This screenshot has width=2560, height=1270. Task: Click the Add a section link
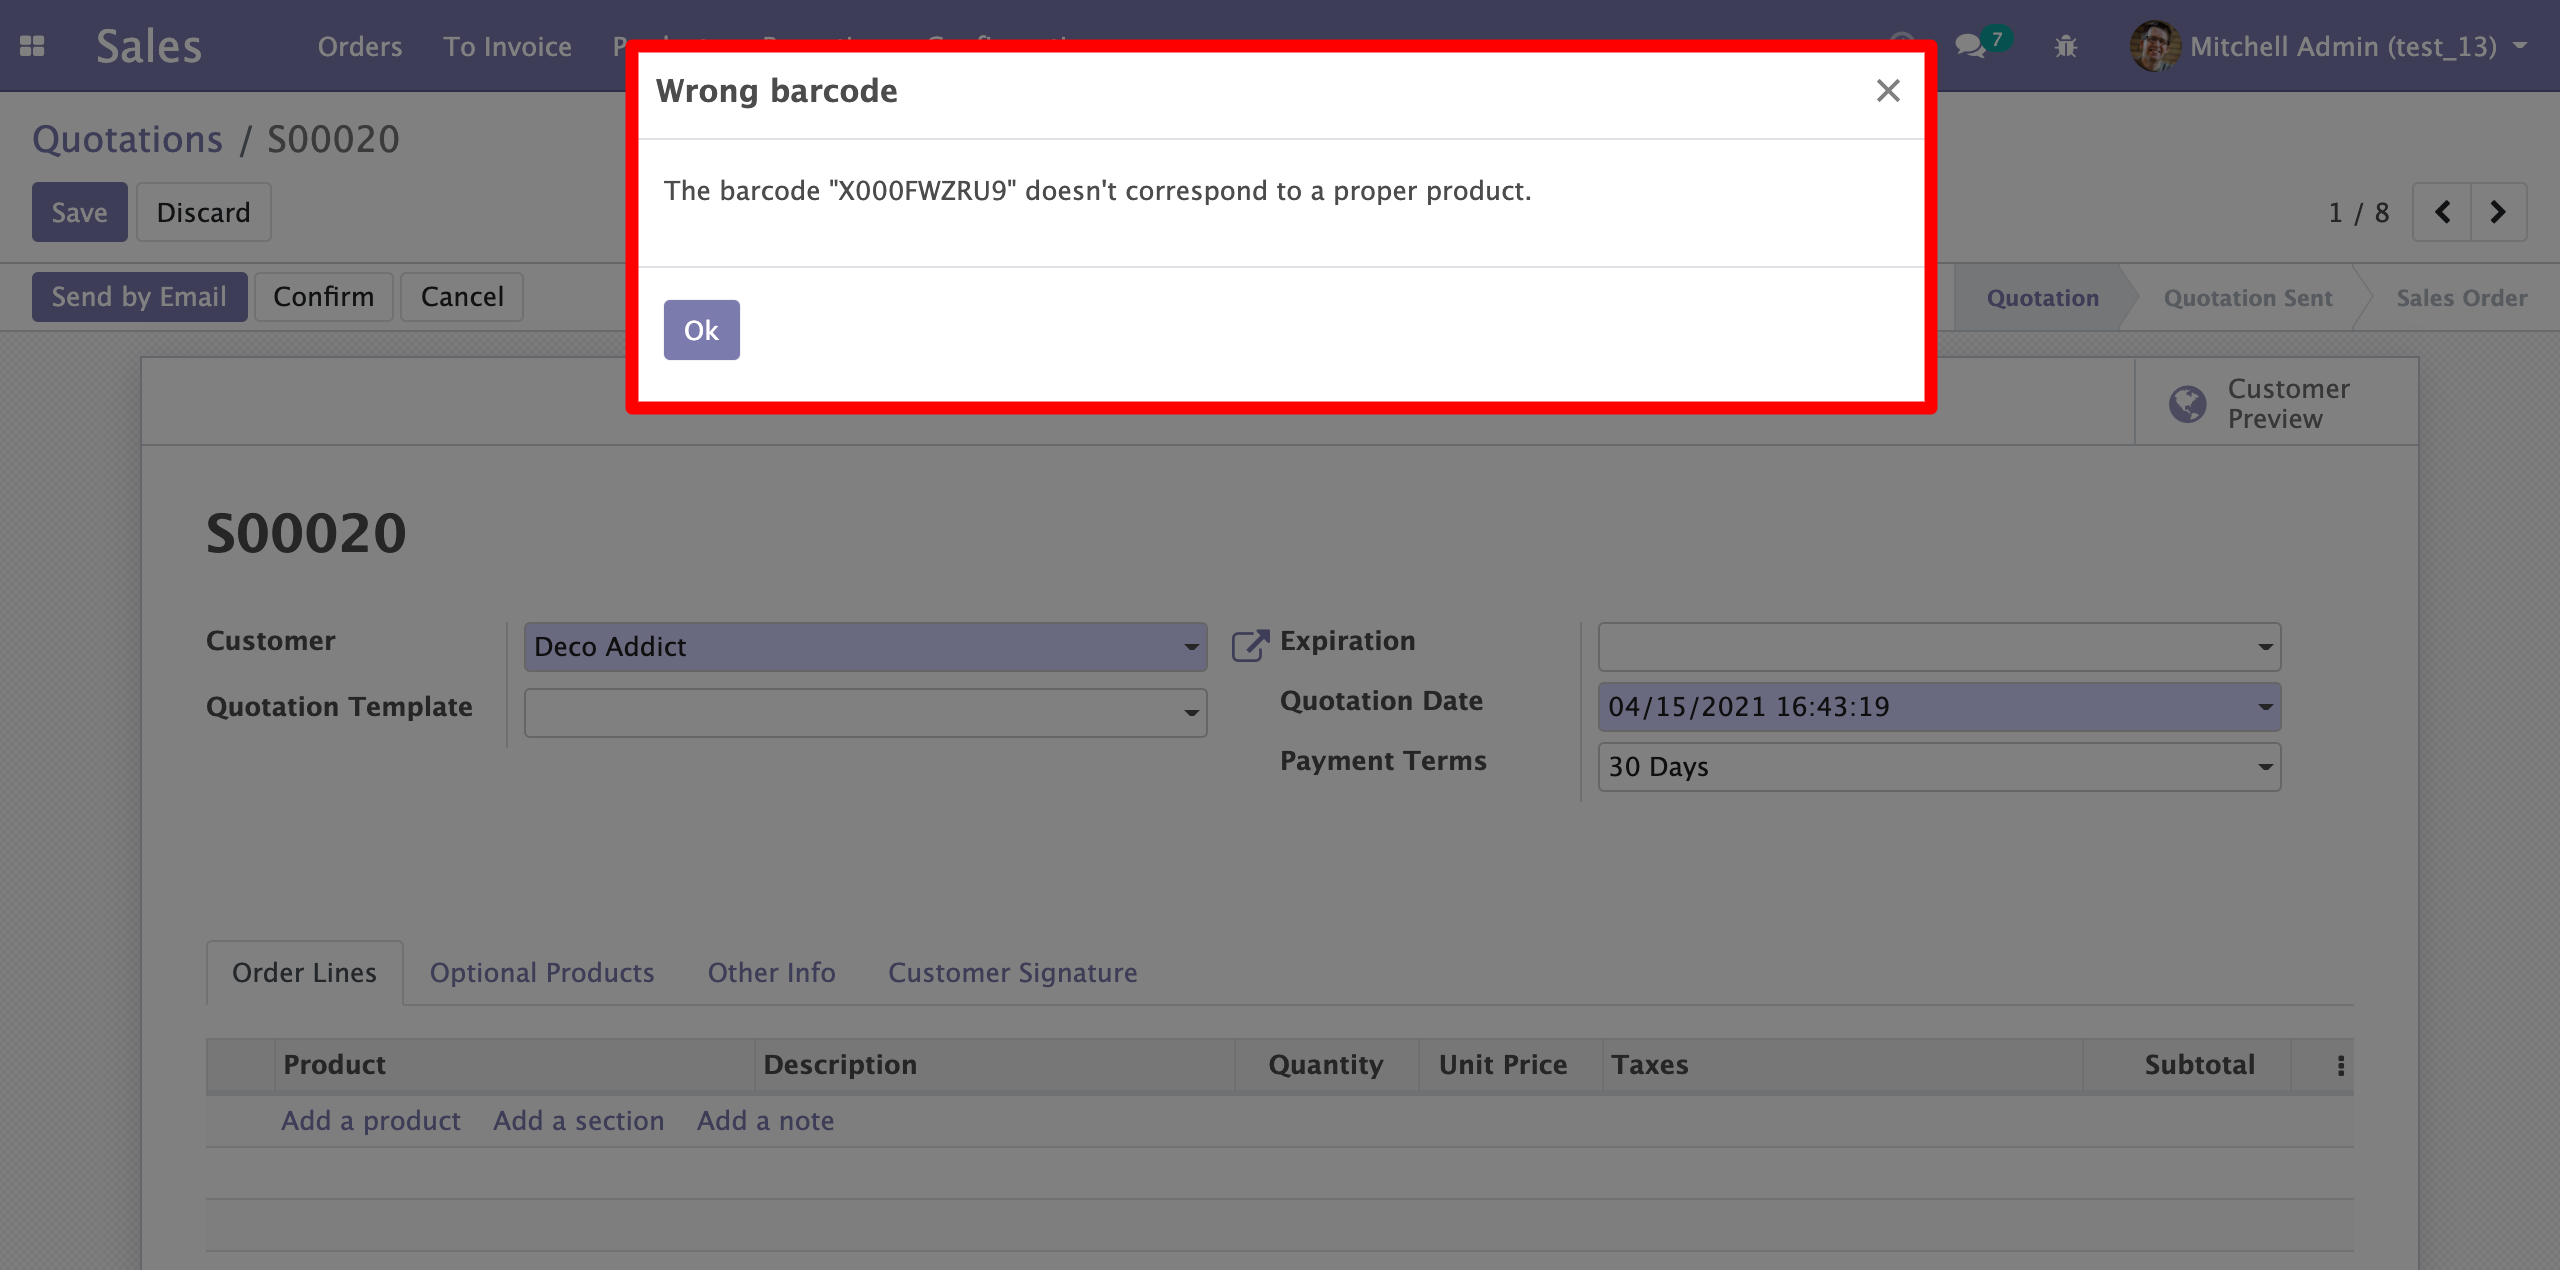tap(578, 1121)
